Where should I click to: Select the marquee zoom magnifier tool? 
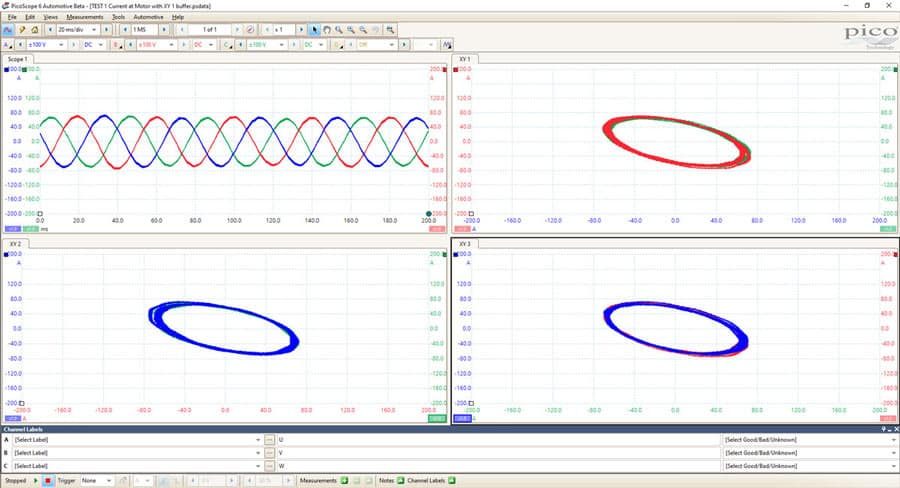click(x=339, y=29)
